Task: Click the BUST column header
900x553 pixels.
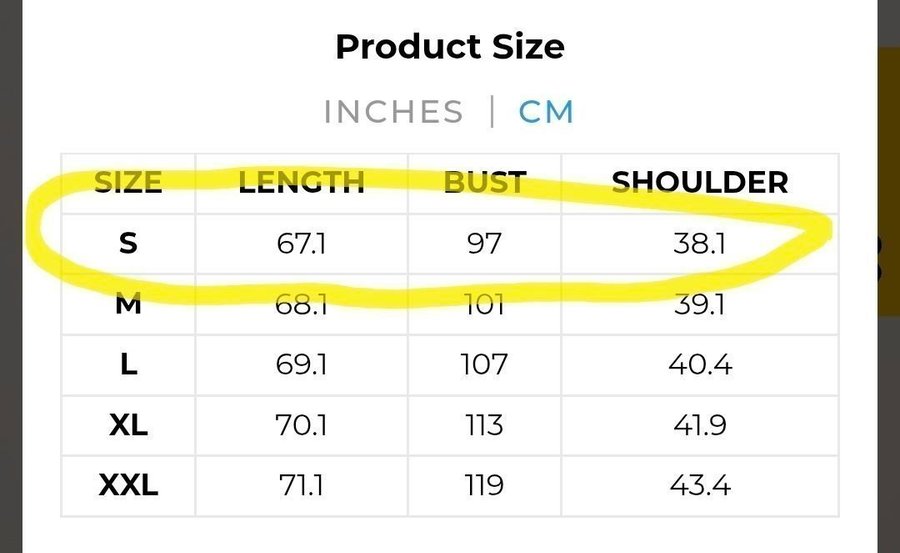Action: [x=484, y=182]
